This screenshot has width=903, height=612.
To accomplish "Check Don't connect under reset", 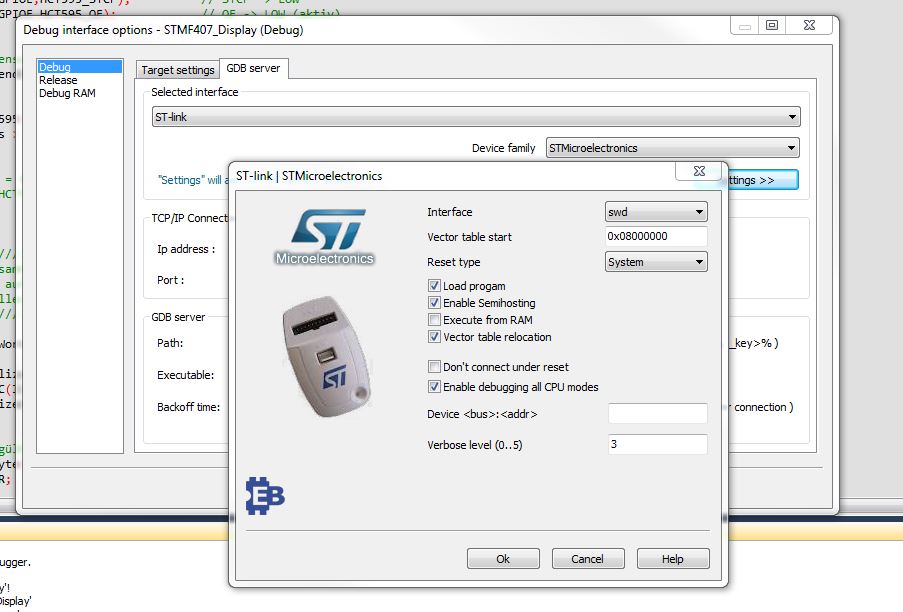I will 434,367.
